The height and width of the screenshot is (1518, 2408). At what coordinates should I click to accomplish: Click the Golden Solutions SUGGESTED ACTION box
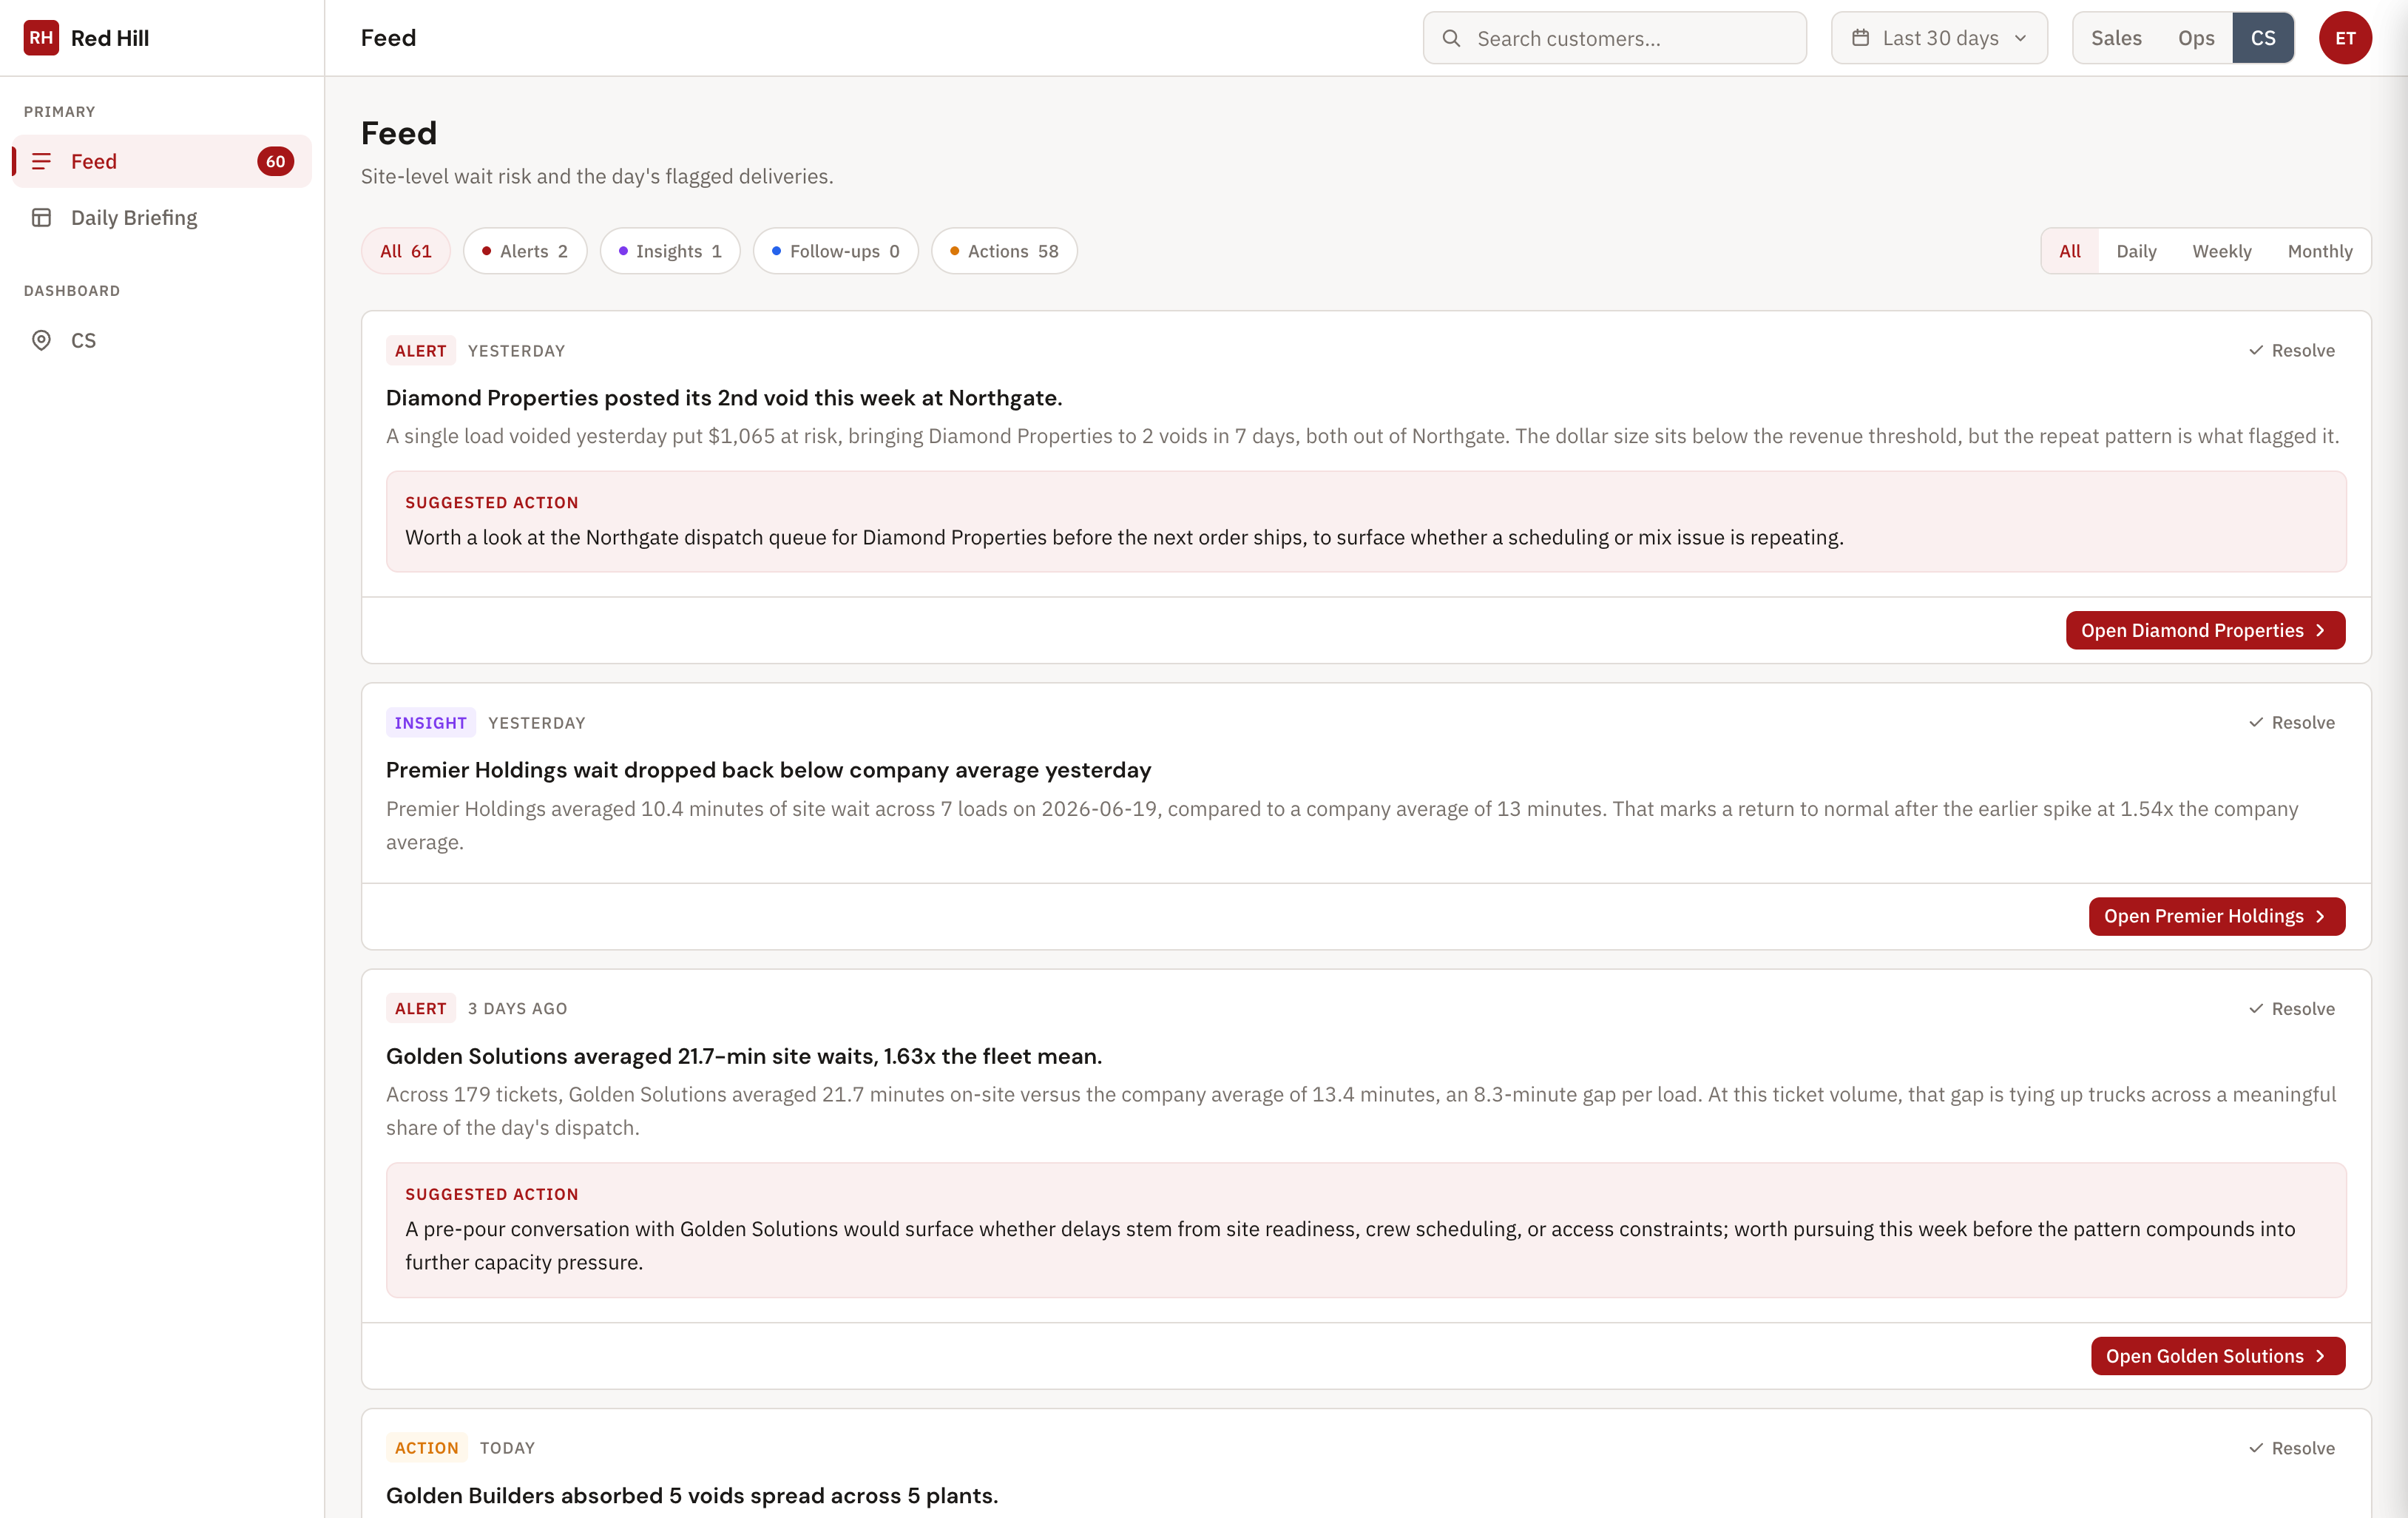tap(1366, 1230)
